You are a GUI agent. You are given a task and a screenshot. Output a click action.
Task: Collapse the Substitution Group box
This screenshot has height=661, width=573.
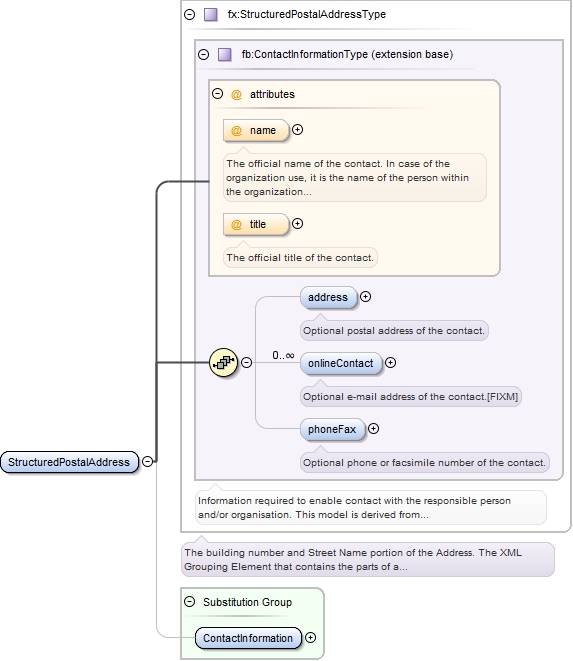tap(190, 602)
